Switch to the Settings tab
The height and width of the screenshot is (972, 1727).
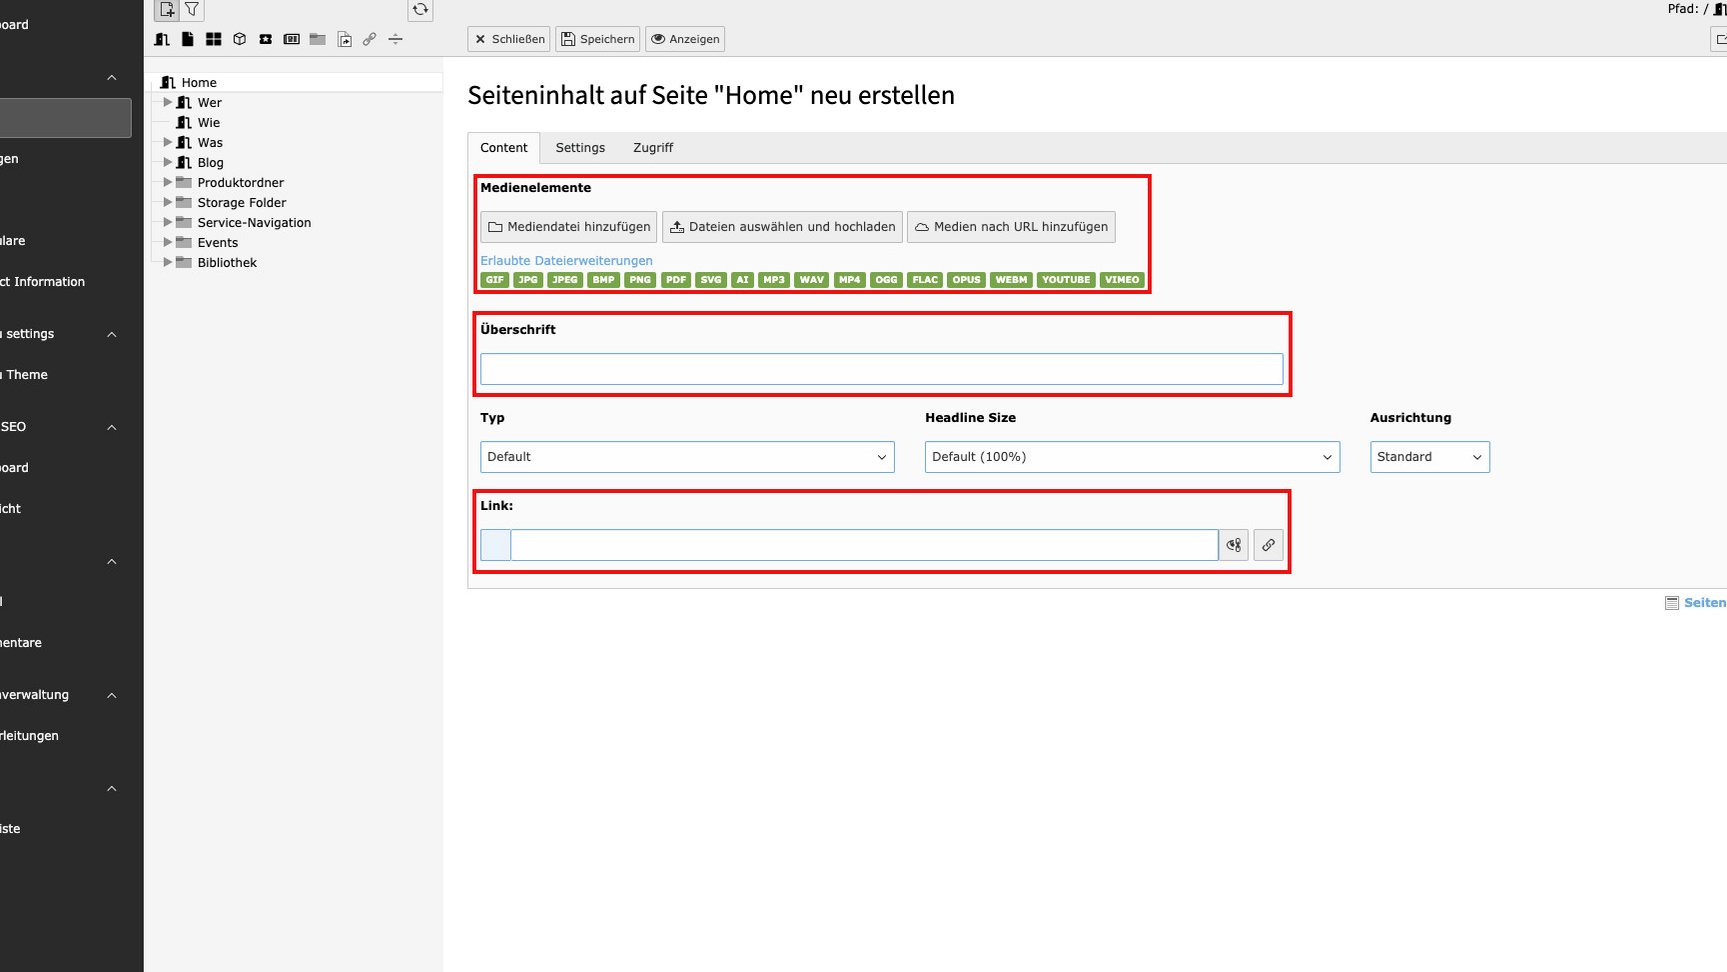580,148
